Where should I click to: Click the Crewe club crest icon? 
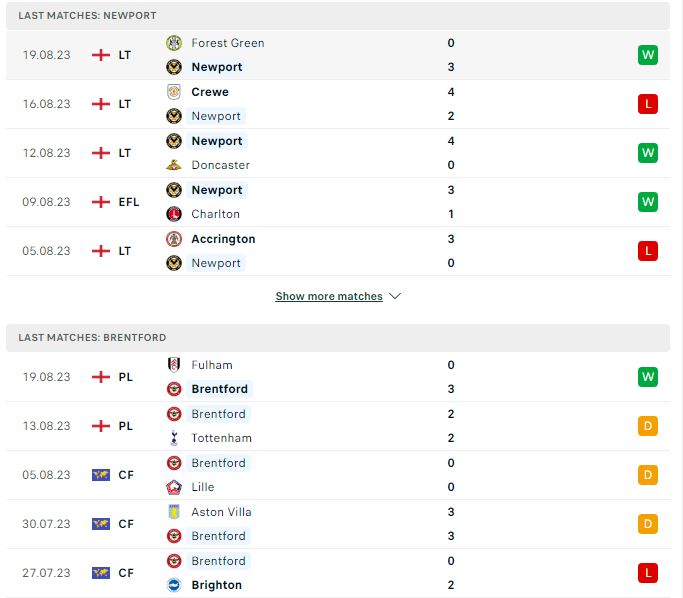click(x=174, y=92)
